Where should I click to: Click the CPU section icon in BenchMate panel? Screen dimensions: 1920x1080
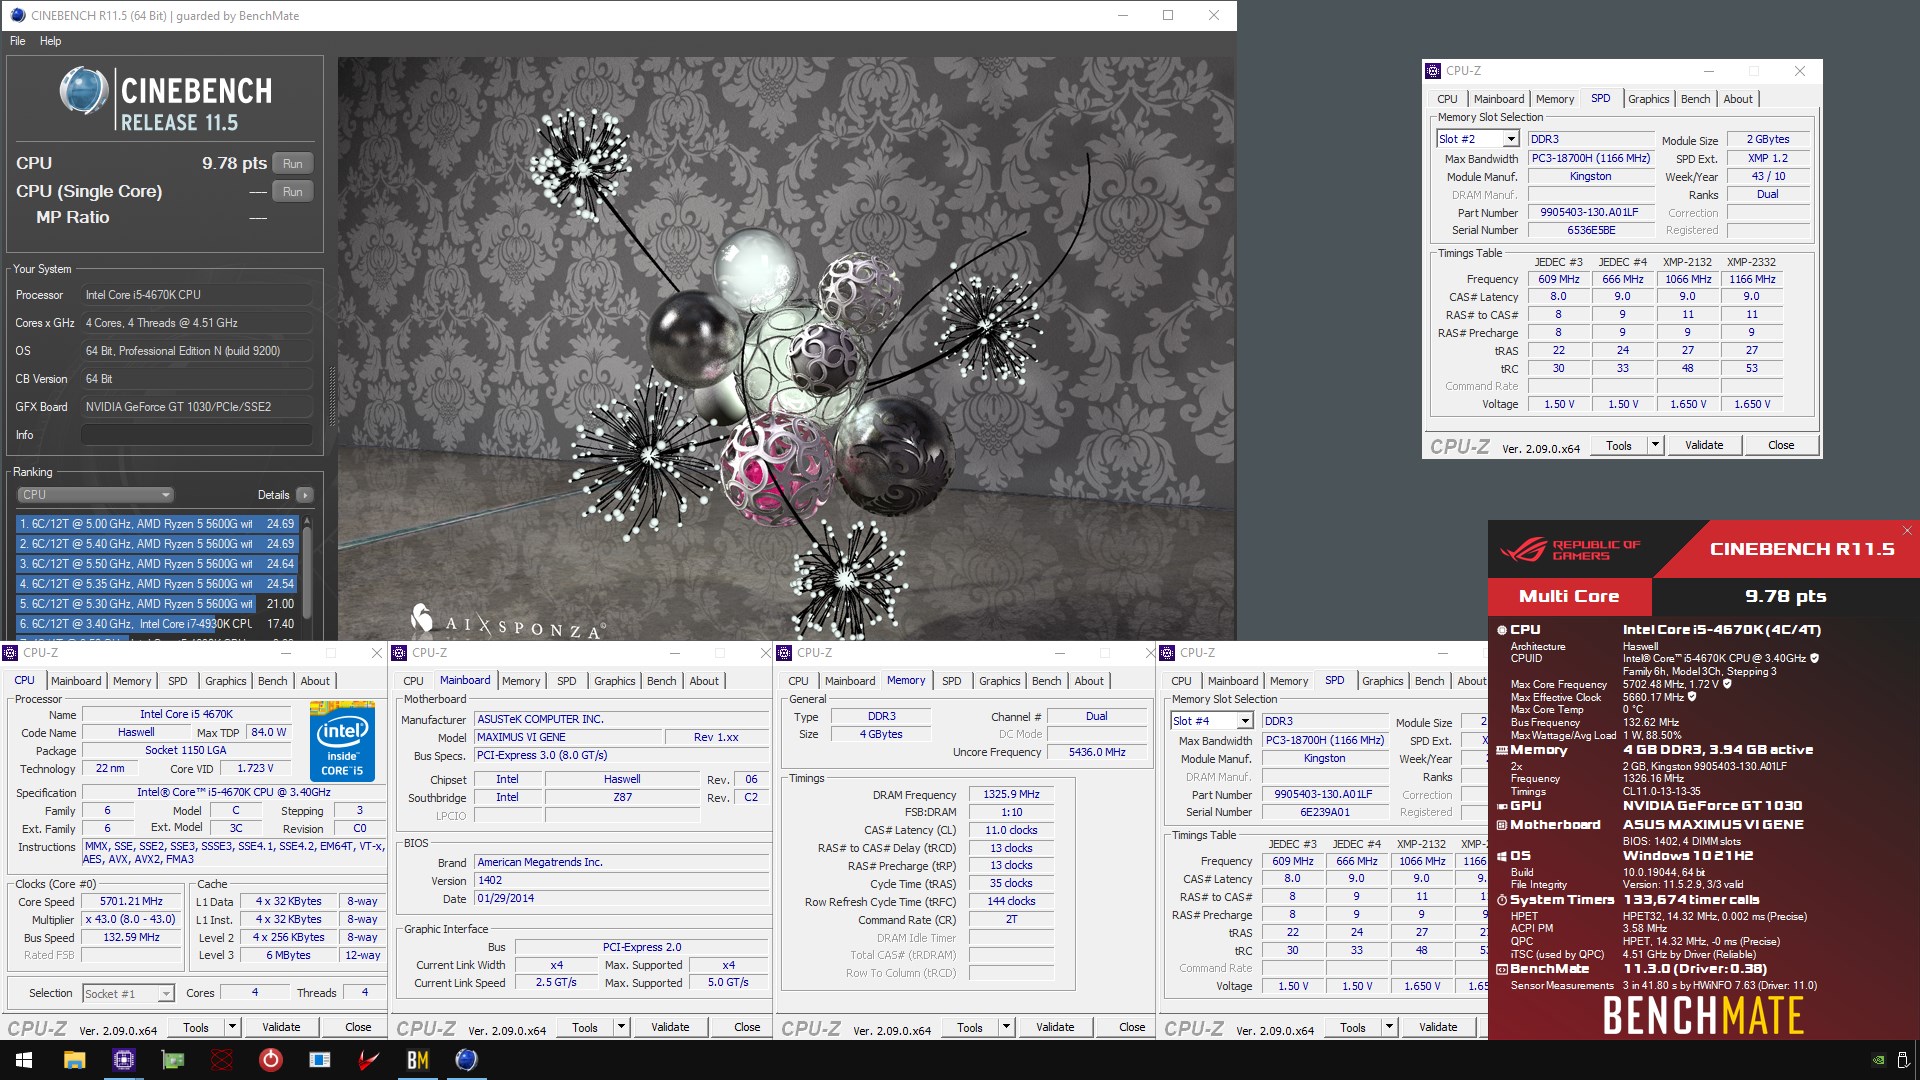[1501, 630]
